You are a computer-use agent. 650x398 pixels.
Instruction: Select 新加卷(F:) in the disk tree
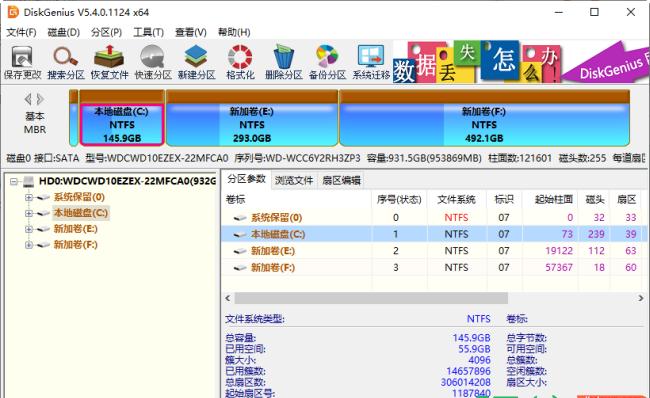click(75, 245)
